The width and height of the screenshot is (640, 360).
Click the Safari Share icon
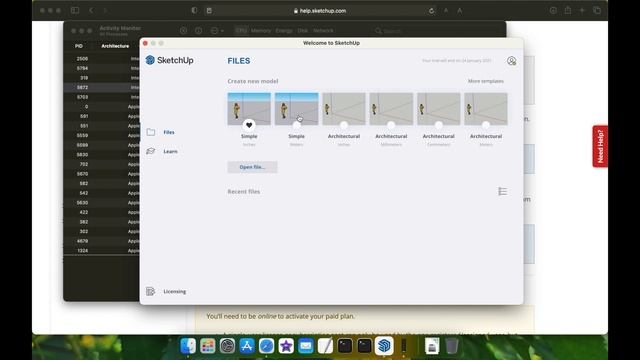568,11
